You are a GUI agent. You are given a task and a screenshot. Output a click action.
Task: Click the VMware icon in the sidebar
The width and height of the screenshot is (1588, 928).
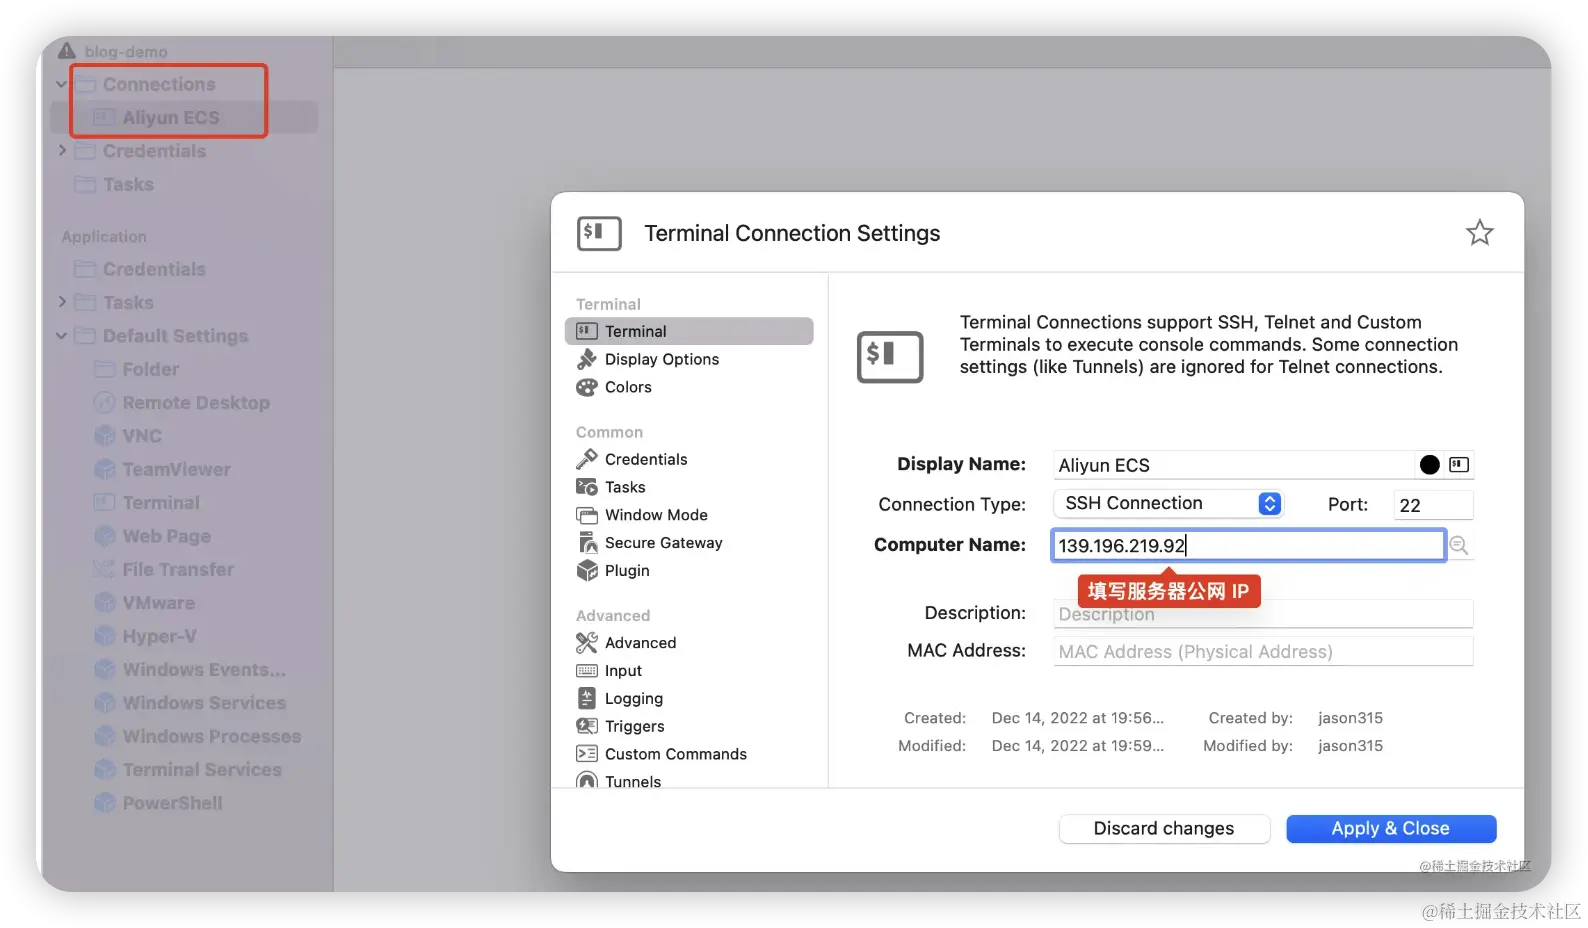click(x=104, y=603)
